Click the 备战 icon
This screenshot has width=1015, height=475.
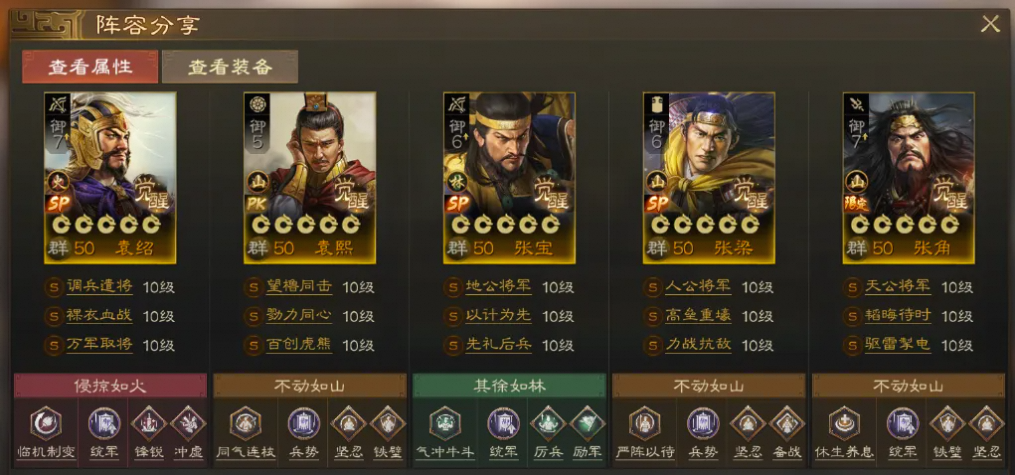point(786,425)
